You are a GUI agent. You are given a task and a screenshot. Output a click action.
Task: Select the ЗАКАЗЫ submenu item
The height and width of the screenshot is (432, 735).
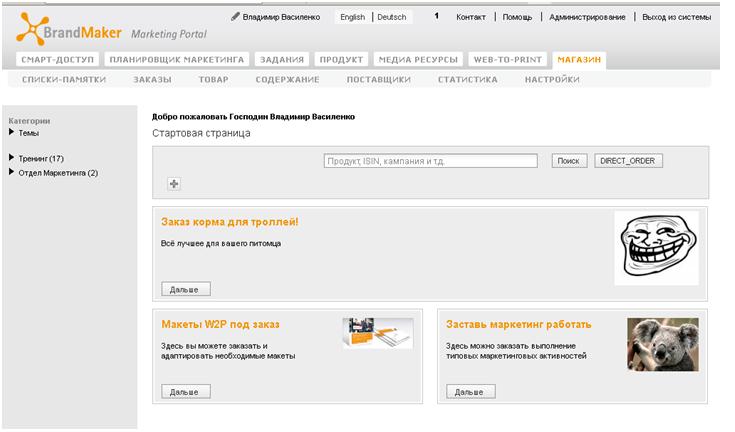(x=152, y=80)
